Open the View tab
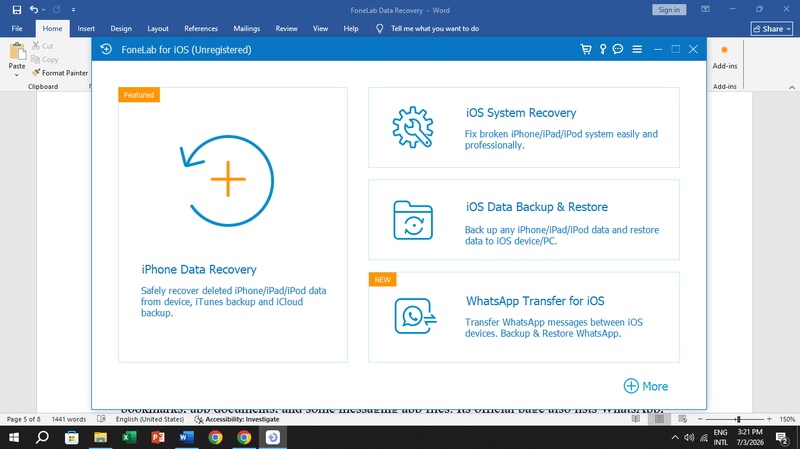 tap(320, 29)
